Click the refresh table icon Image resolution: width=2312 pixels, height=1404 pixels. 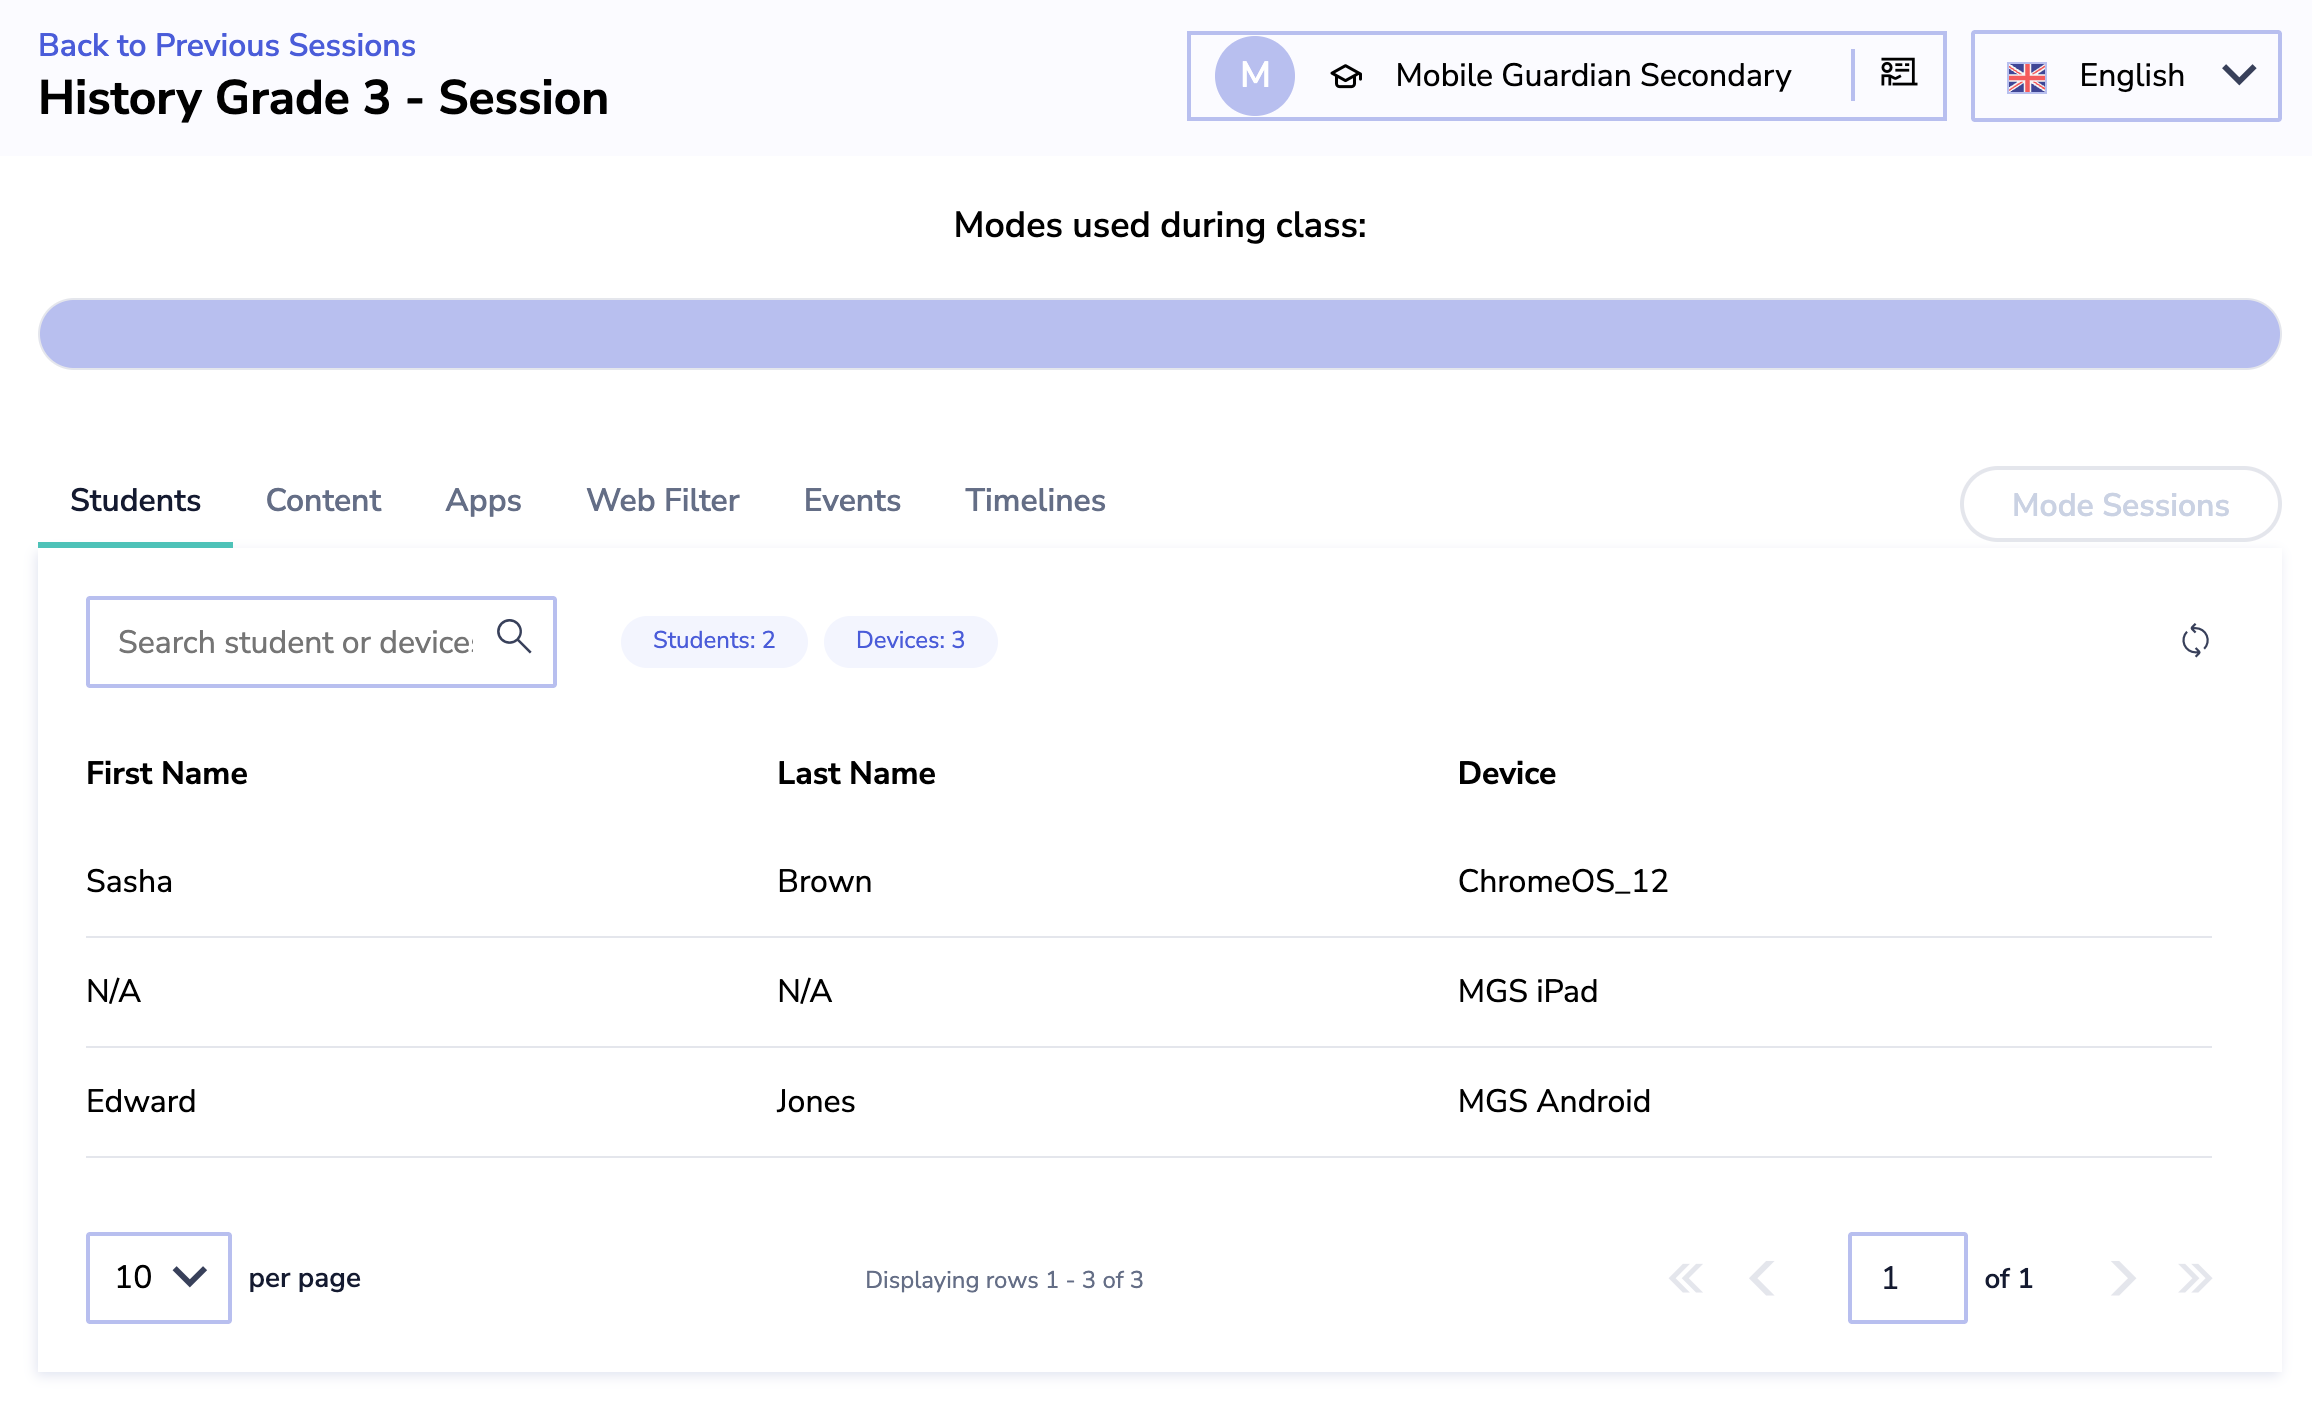pos(2195,640)
